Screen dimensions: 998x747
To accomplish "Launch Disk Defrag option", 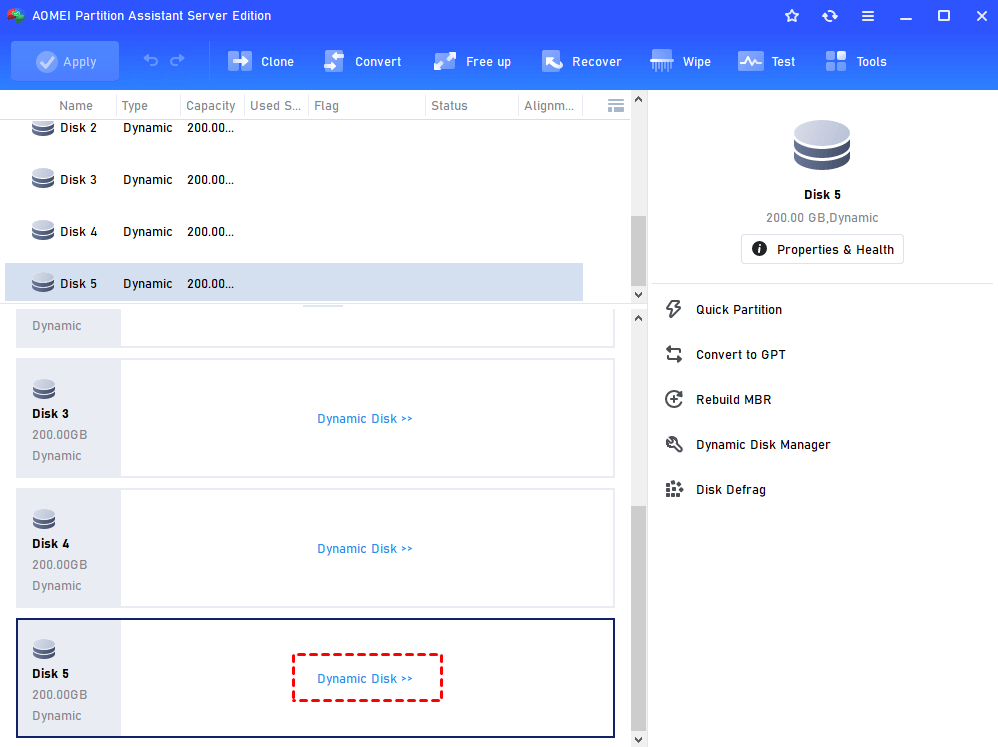I will click(x=731, y=490).
